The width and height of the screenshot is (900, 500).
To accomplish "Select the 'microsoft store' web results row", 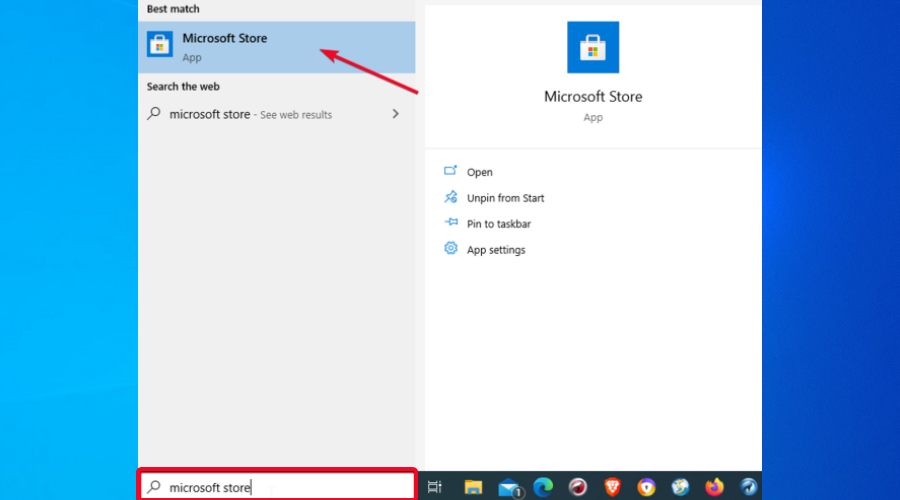I will [276, 114].
